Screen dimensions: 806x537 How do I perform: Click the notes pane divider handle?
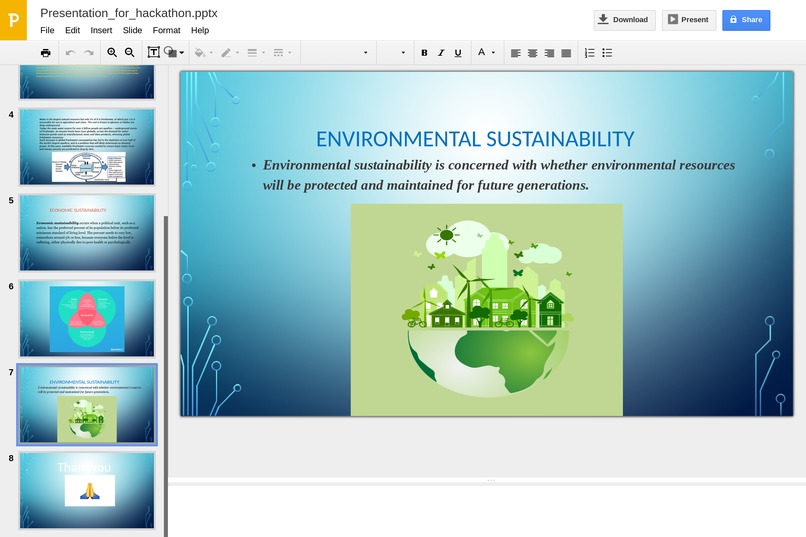click(x=491, y=480)
